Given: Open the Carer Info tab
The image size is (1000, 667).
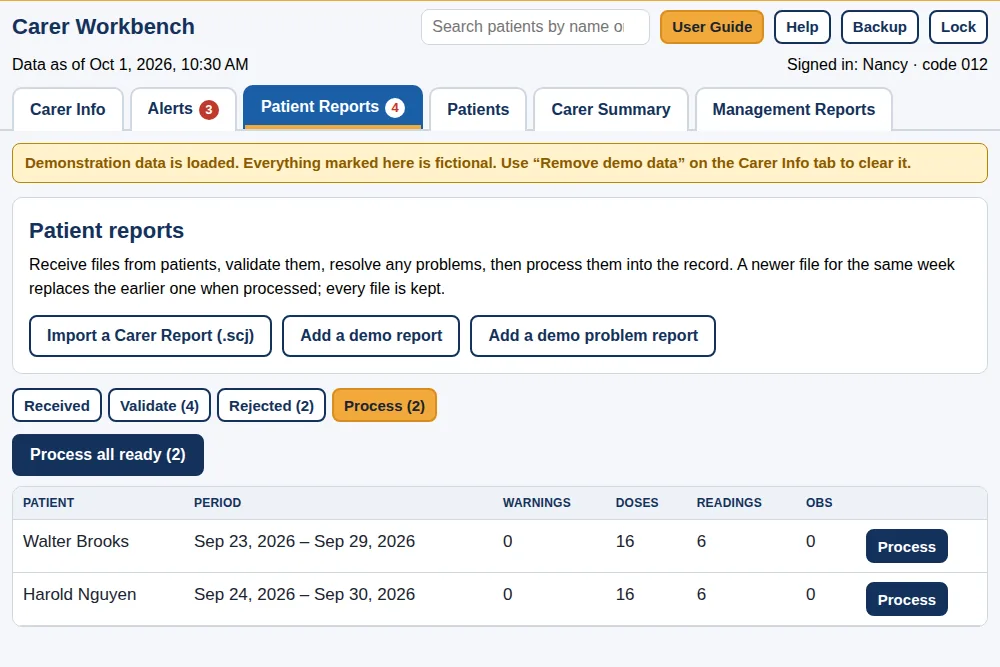Looking at the screenshot, I should [68, 109].
